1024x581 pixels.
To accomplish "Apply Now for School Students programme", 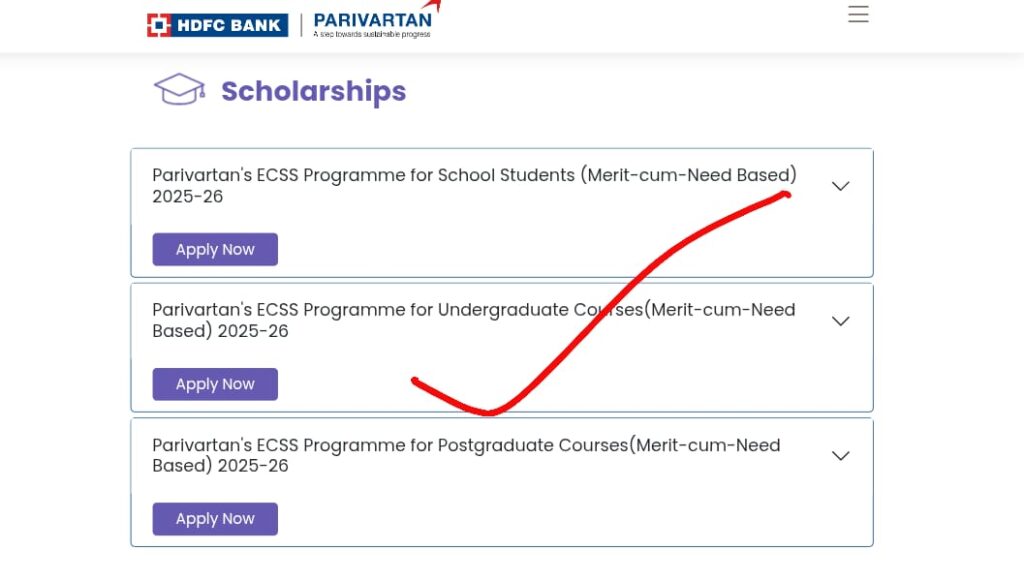I will pos(215,249).
